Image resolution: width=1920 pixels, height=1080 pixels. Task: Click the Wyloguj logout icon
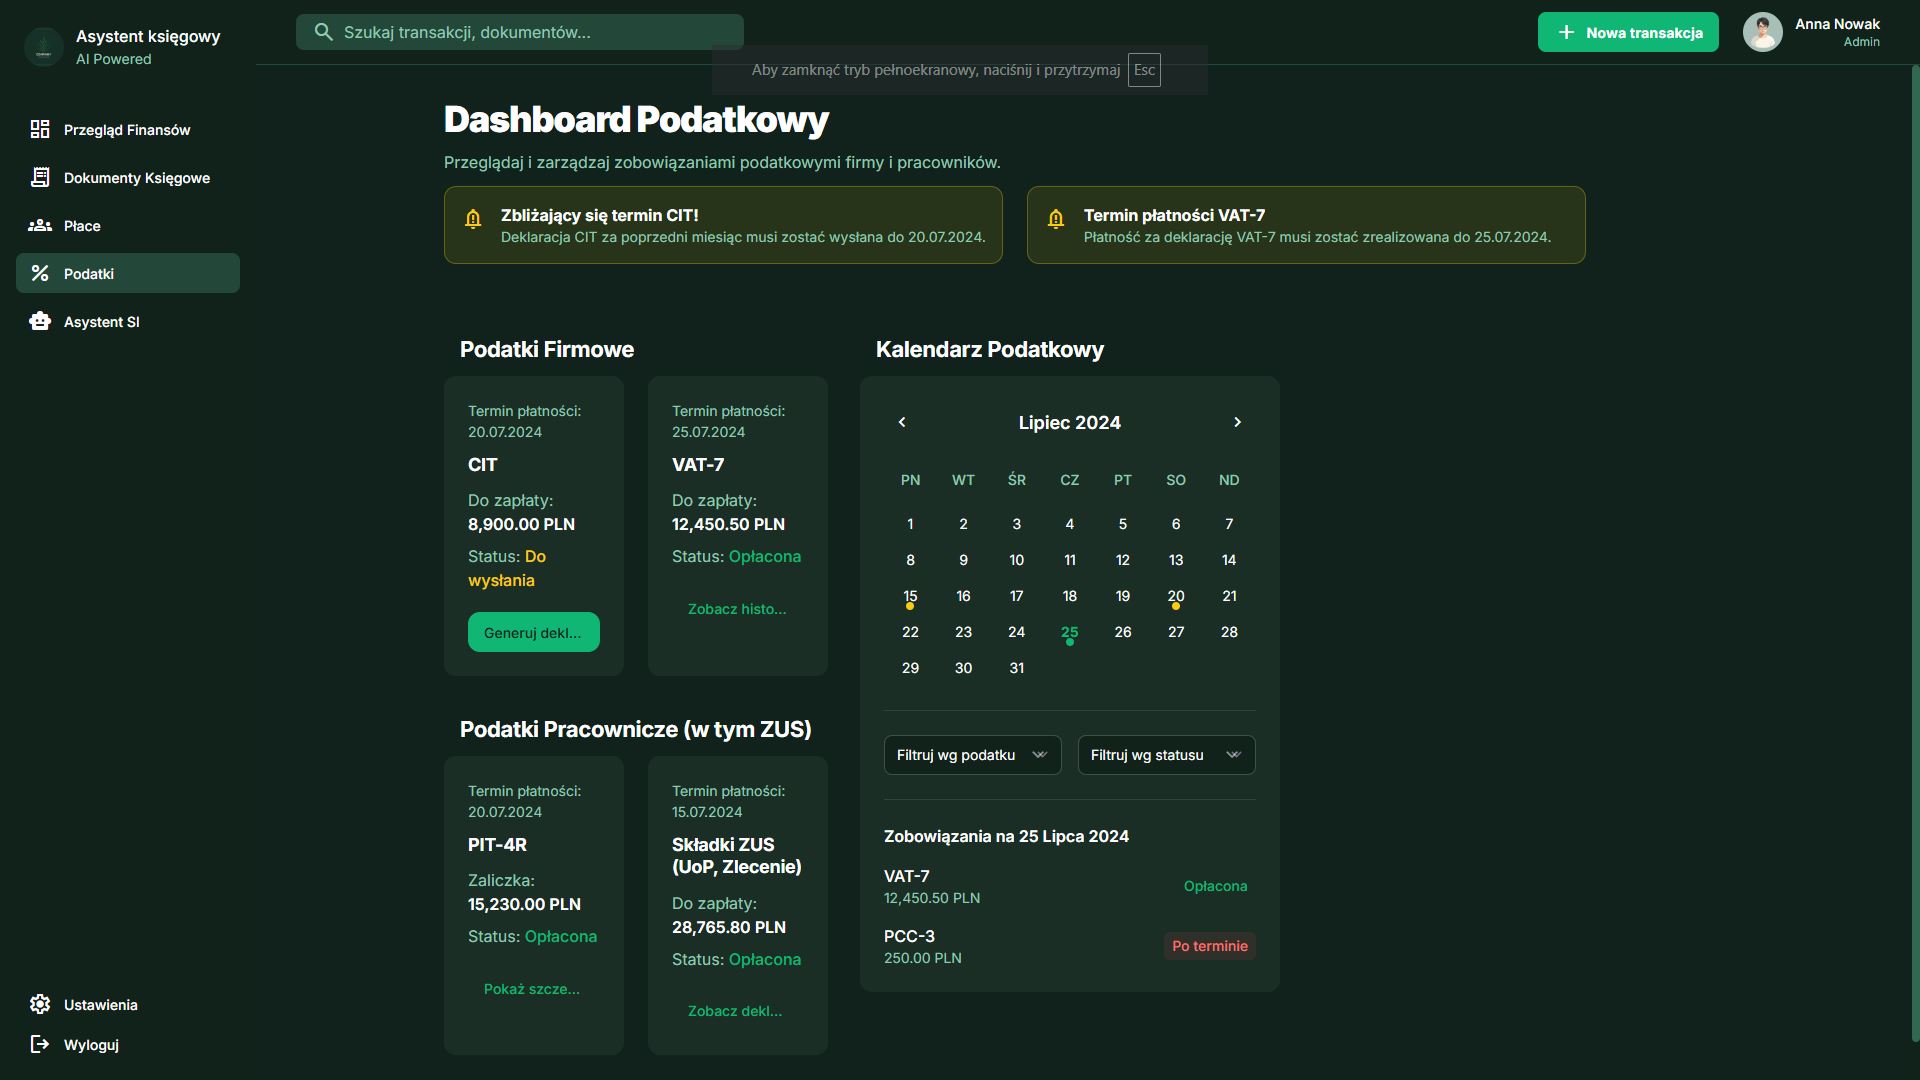pos(40,1044)
